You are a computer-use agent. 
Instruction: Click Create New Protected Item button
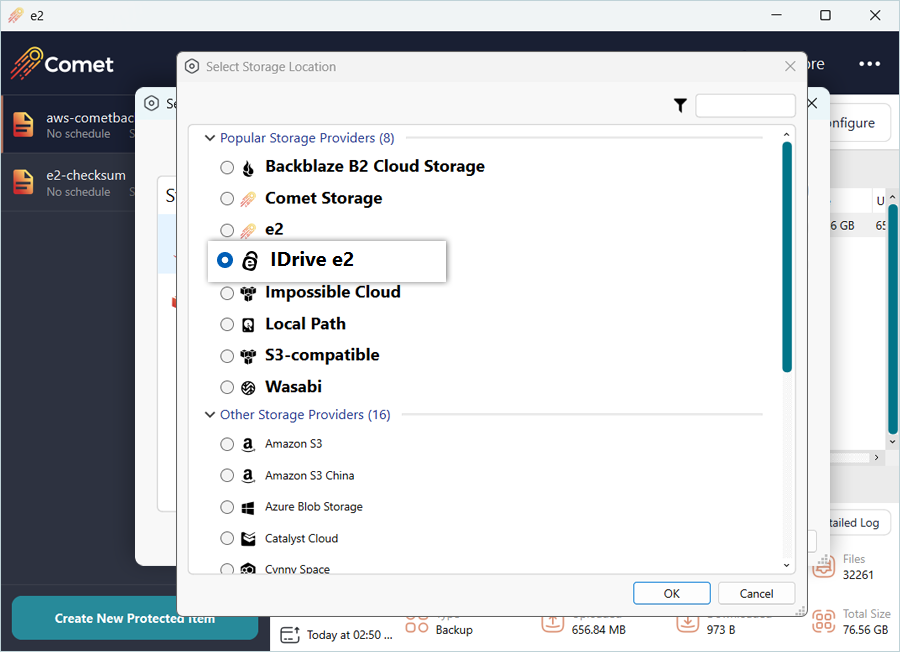tap(134, 618)
